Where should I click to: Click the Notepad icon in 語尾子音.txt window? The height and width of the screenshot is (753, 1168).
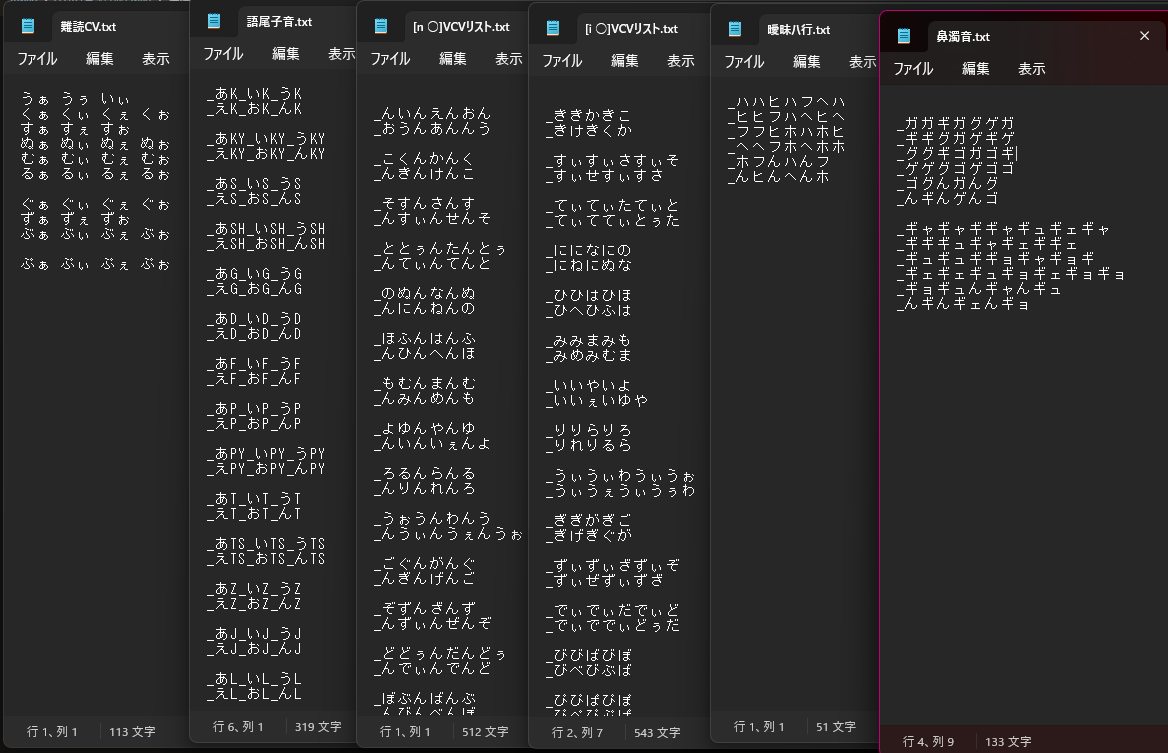214,22
